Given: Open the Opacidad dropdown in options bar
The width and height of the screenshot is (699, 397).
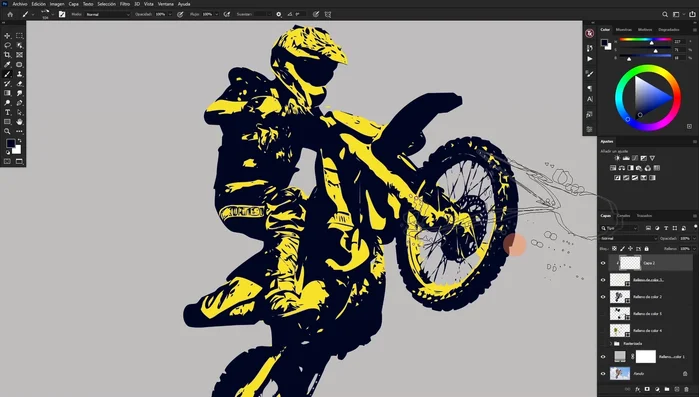Looking at the screenshot, I should [169, 14].
